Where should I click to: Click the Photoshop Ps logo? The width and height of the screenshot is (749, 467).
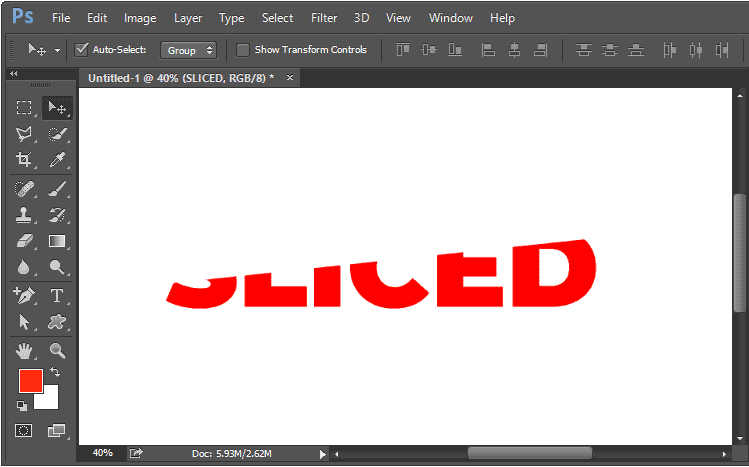[x=22, y=16]
